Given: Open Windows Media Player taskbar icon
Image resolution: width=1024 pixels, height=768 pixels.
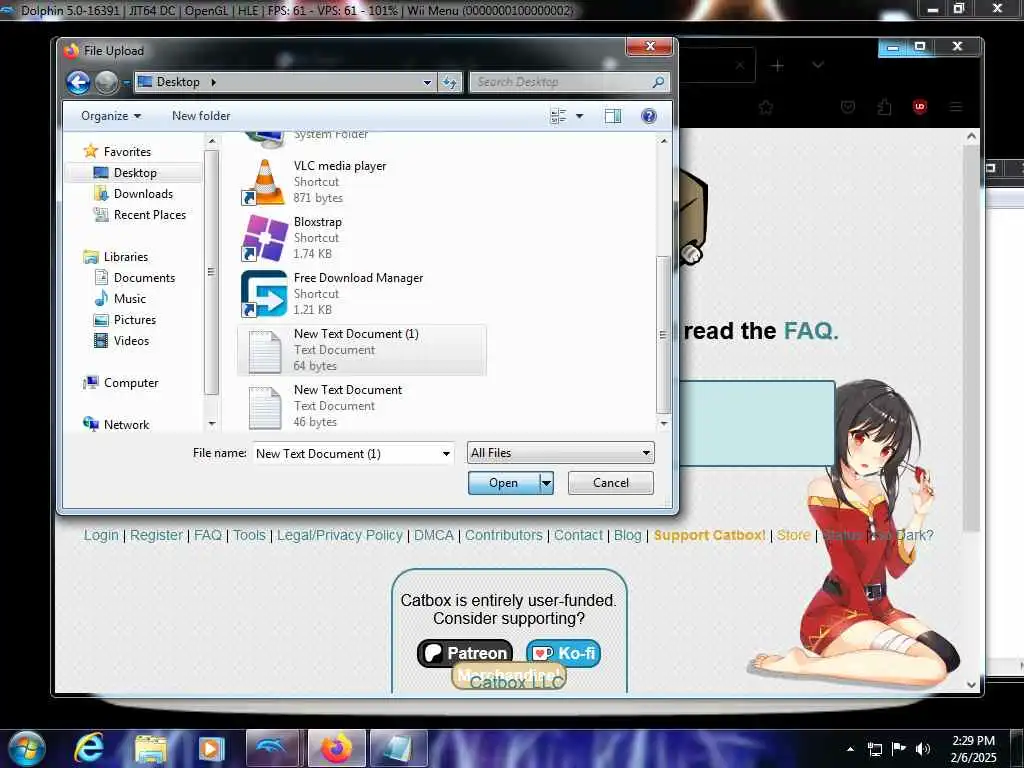Looking at the screenshot, I should (x=211, y=749).
